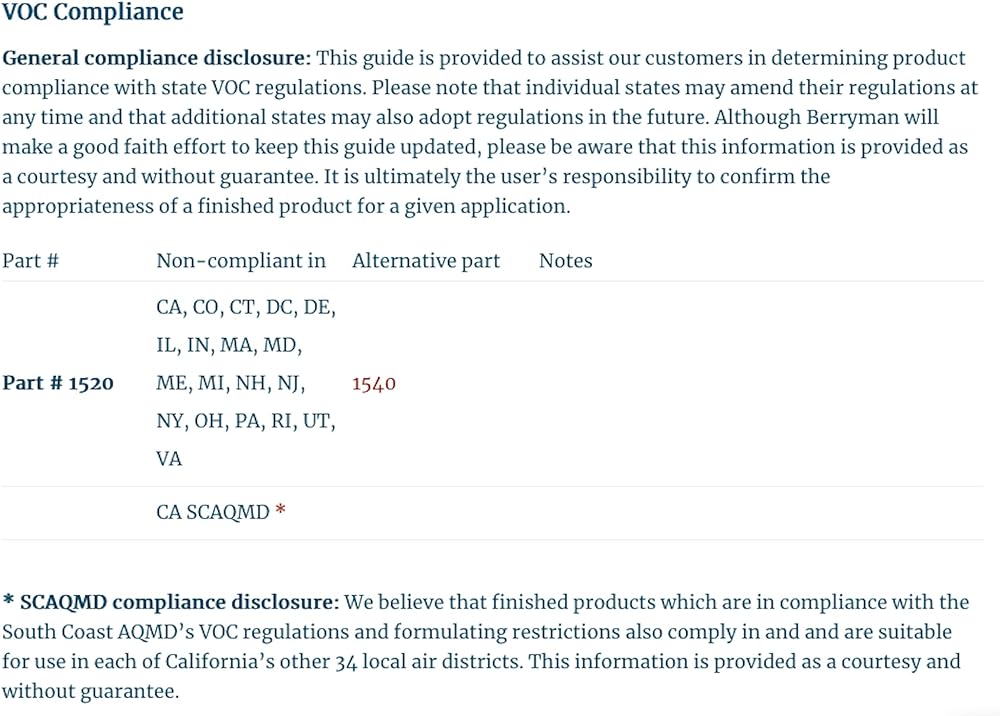Click the VA state entry
Viewport: 1000px width, 716px height.
click(170, 459)
